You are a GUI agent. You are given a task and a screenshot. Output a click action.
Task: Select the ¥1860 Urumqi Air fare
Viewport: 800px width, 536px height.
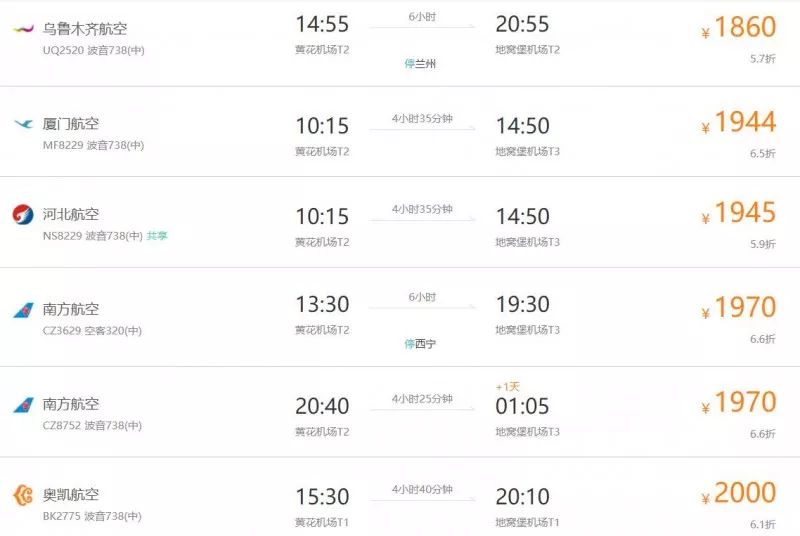pyautogui.click(x=739, y=28)
